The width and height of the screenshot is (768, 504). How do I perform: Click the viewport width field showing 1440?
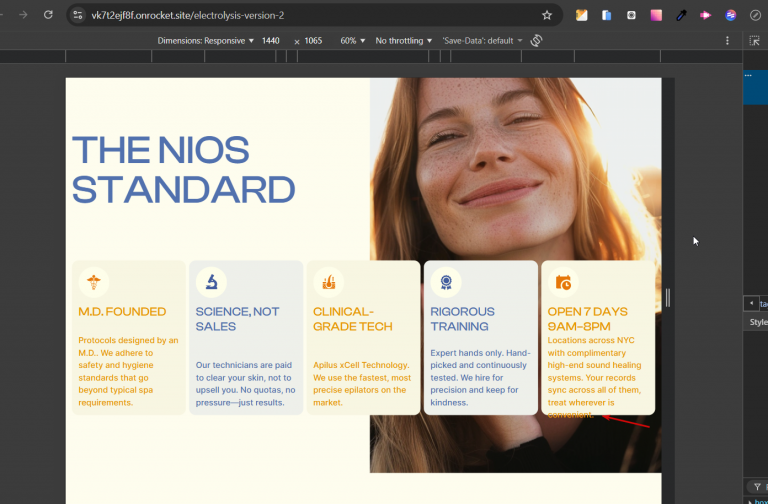click(x=271, y=41)
